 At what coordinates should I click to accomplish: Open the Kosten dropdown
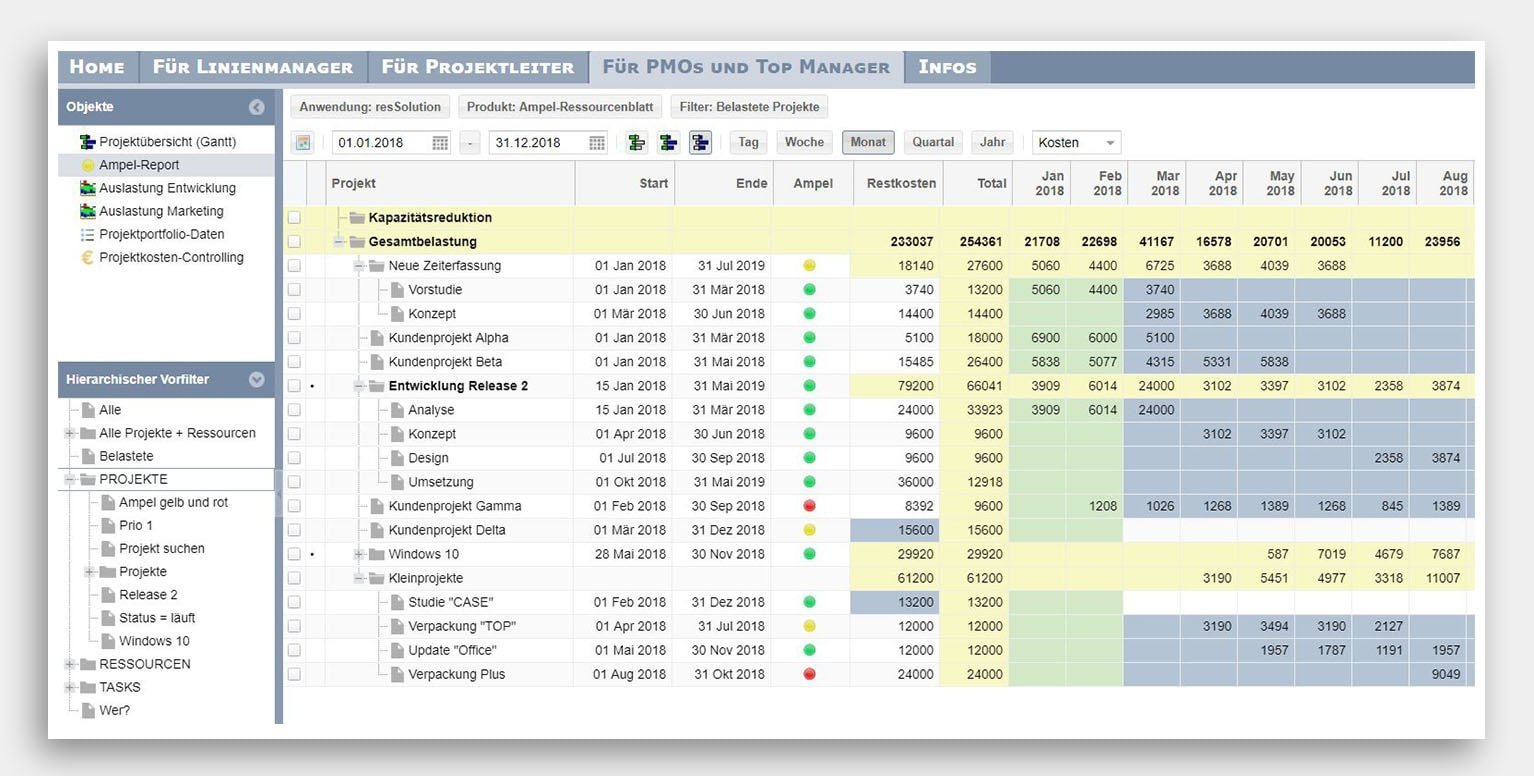[x=1077, y=143]
